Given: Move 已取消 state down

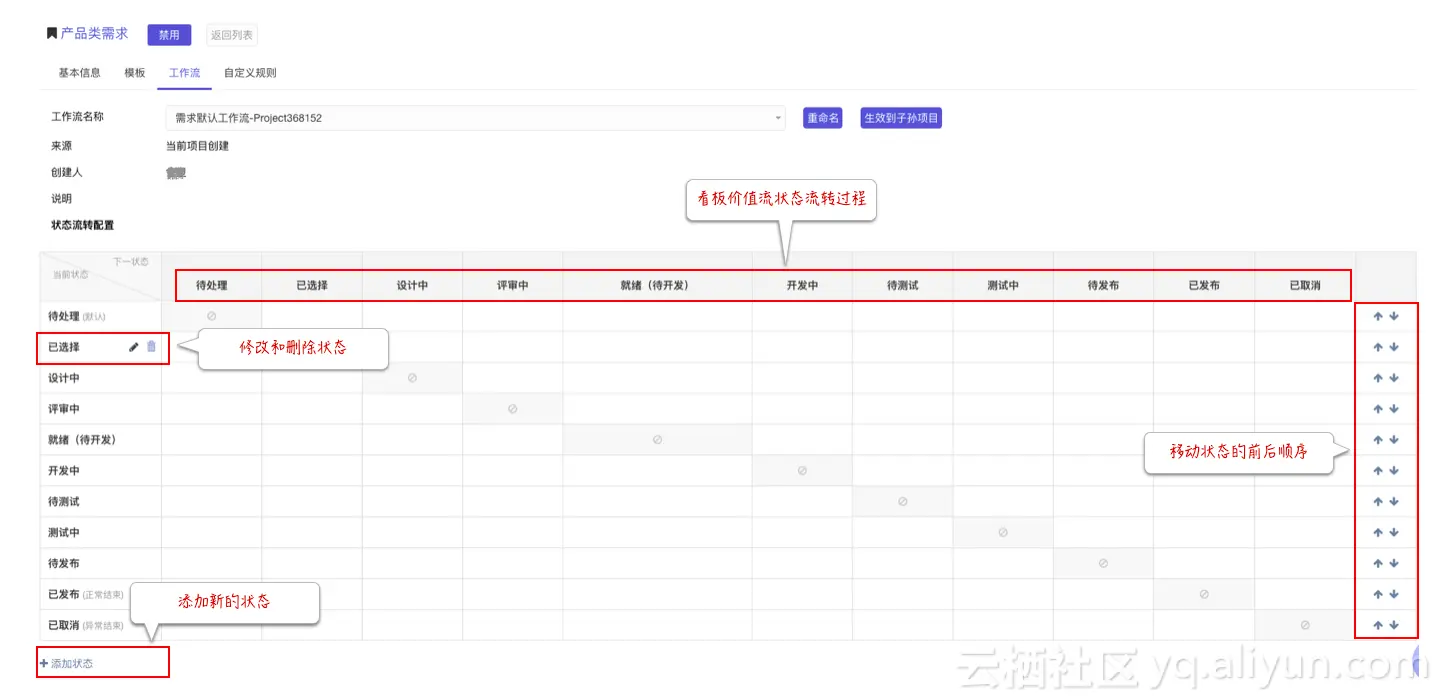Looking at the screenshot, I should (1394, 626).
